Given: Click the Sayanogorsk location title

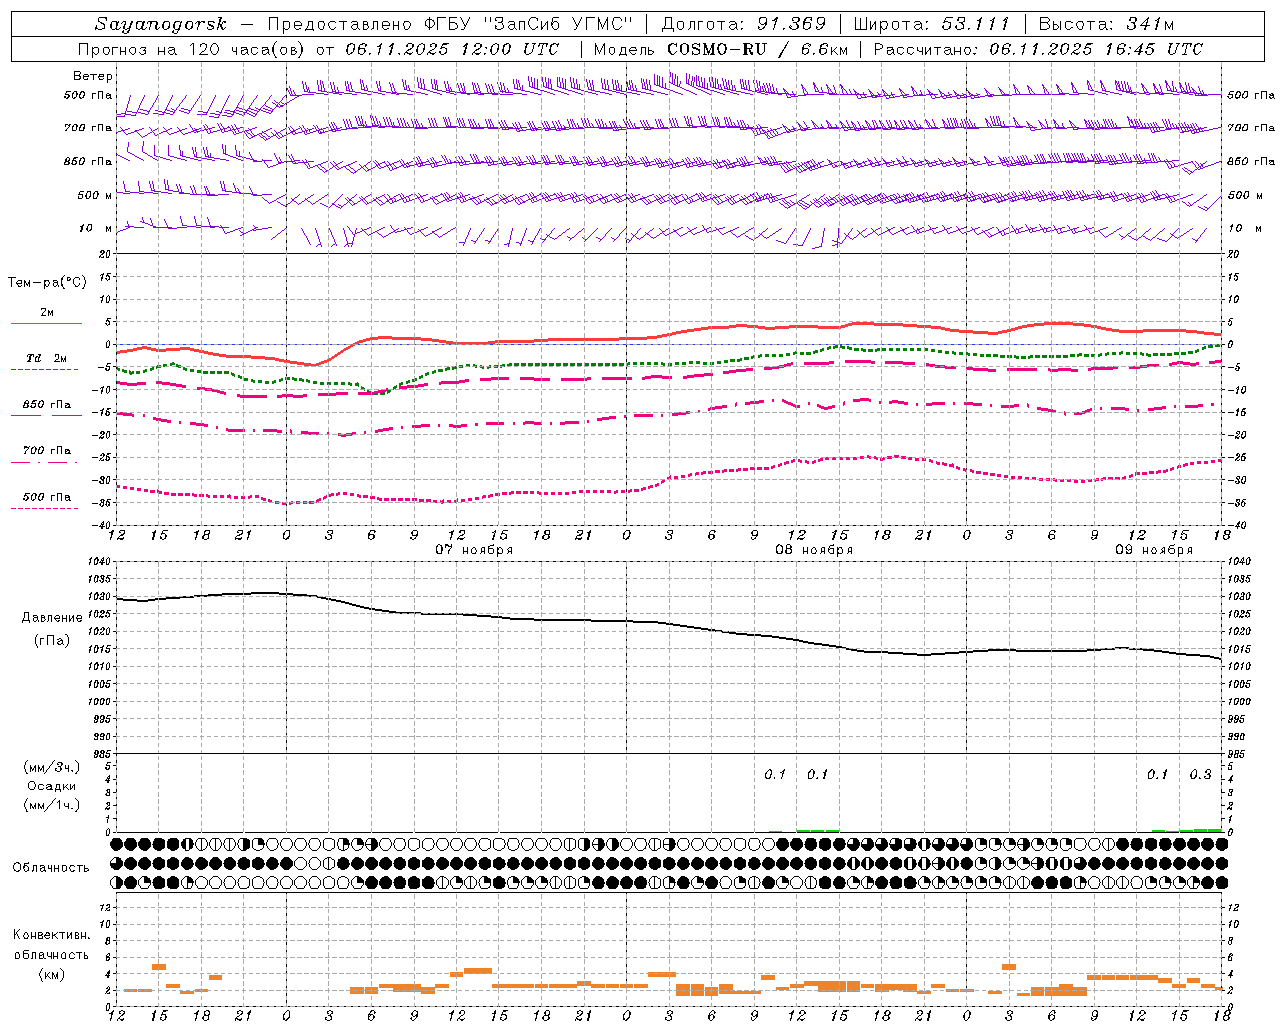Looking at the screenshot, I should [161, 24].
